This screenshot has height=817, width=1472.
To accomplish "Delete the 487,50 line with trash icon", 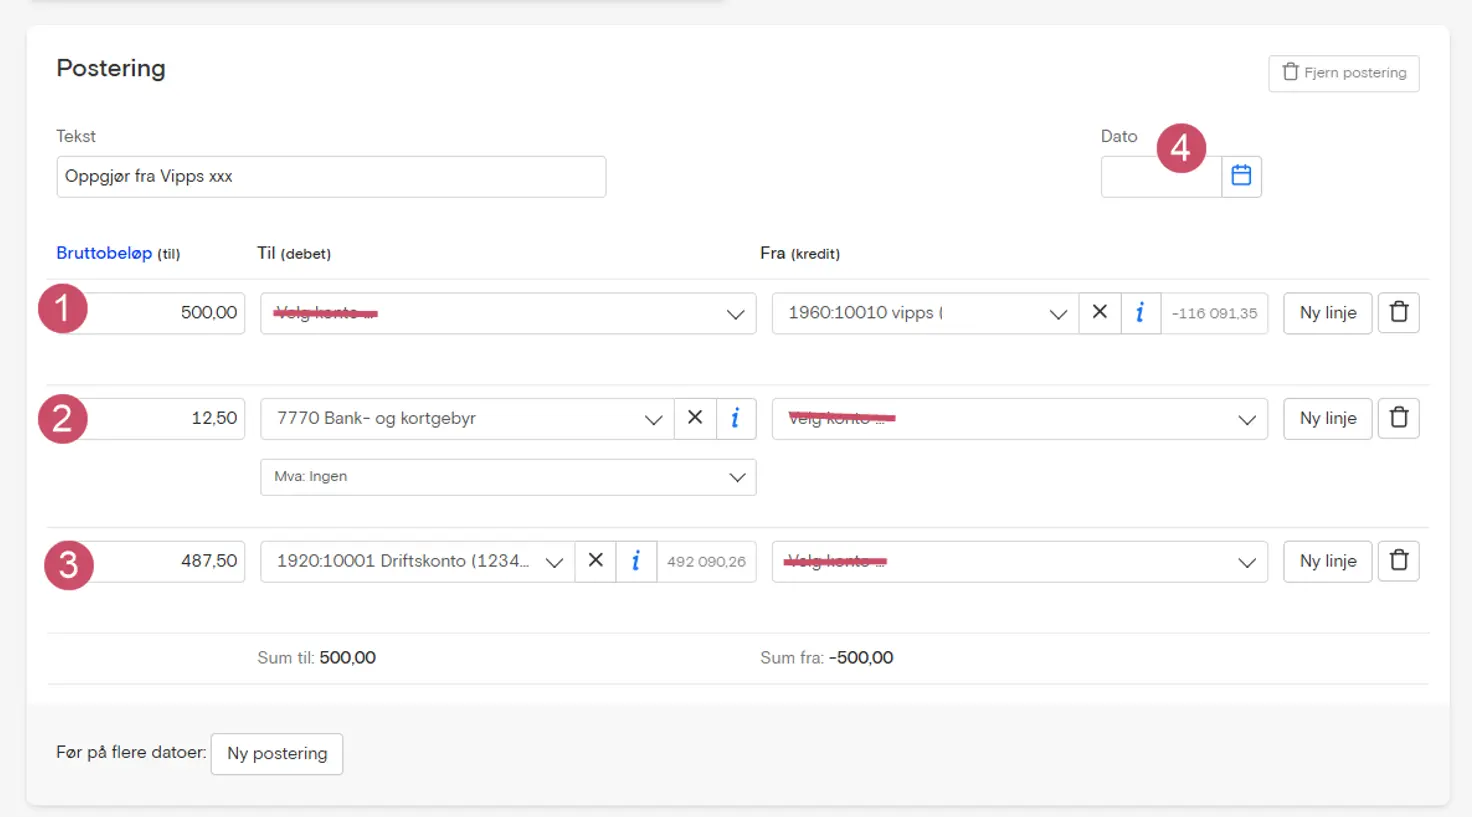I will [1398, 561].
